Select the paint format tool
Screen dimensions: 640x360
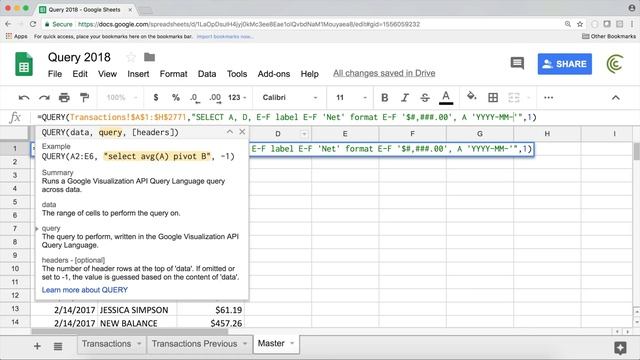(84, 98)
